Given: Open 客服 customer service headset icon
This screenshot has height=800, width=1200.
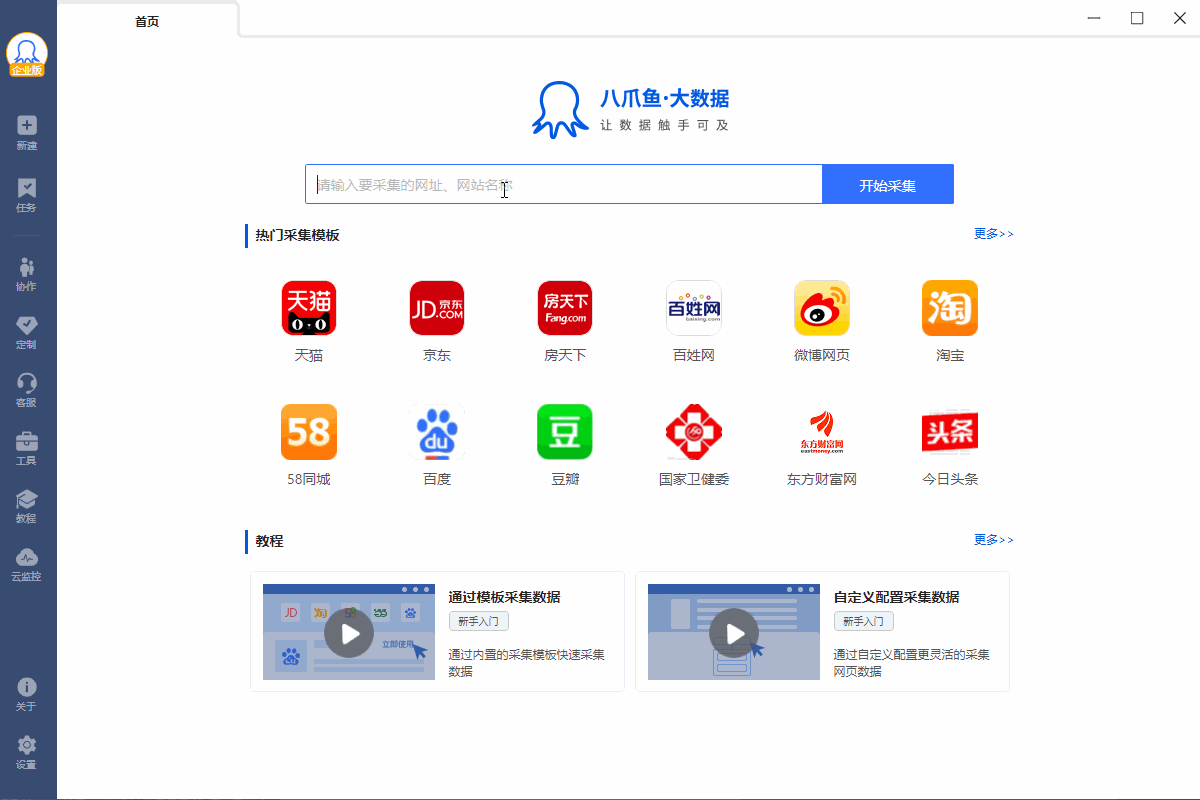Looking at the screenshot, I should 27,383.
